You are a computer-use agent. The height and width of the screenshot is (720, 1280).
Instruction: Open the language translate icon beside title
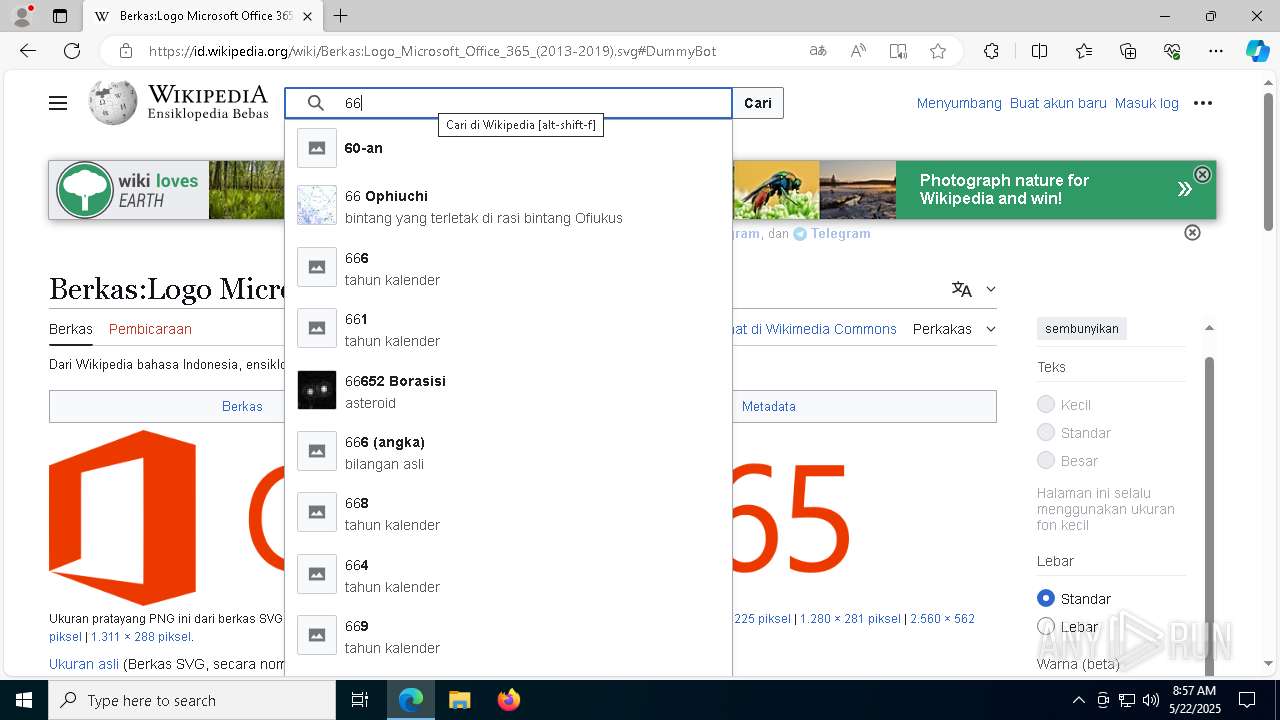[962, 289]
